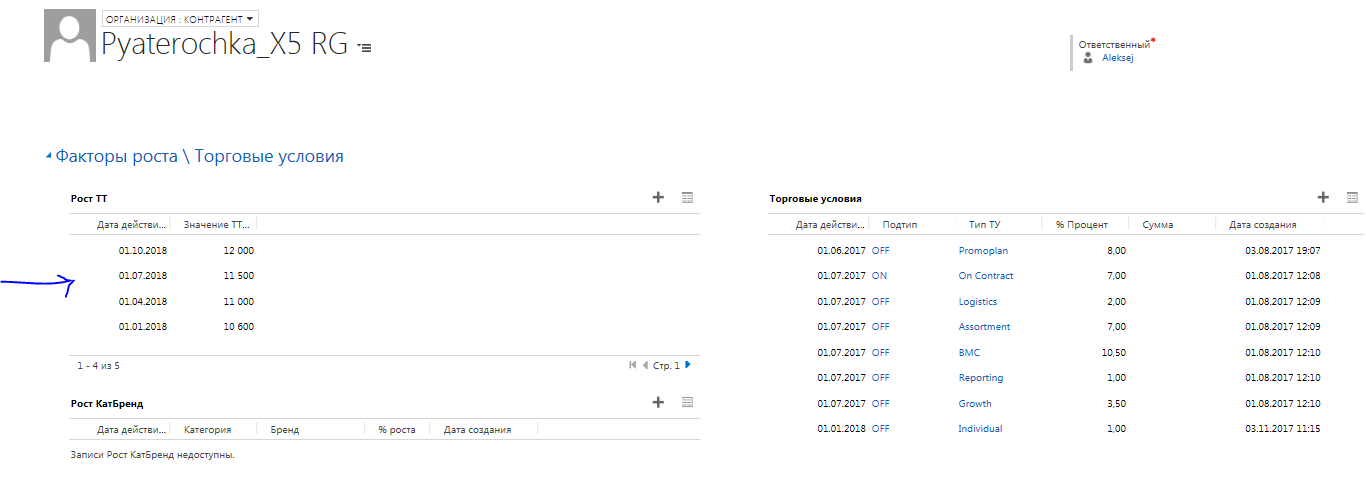Go to next page in Рост ТТ
This screenshot has width=1366, height=480.
click(687, 365)
